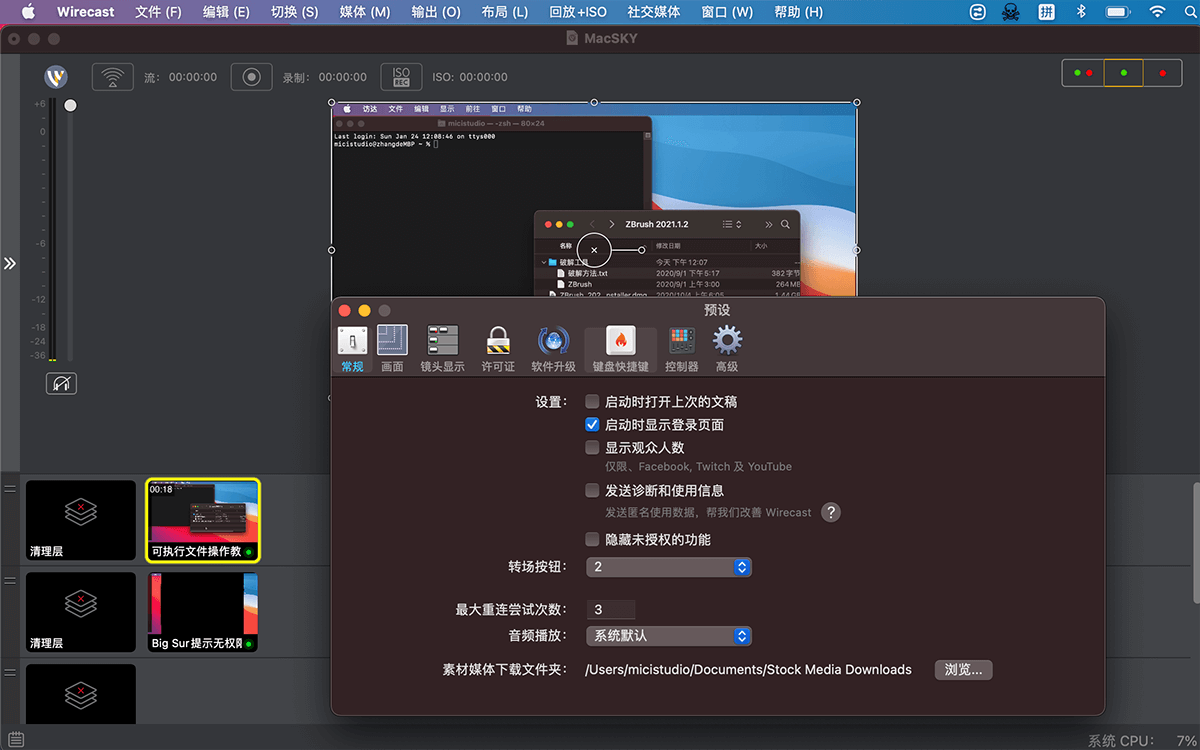This screenshot has width=1200, height=750.
Task: Open the 画面 preferences tab
Action: pos(392,350)
